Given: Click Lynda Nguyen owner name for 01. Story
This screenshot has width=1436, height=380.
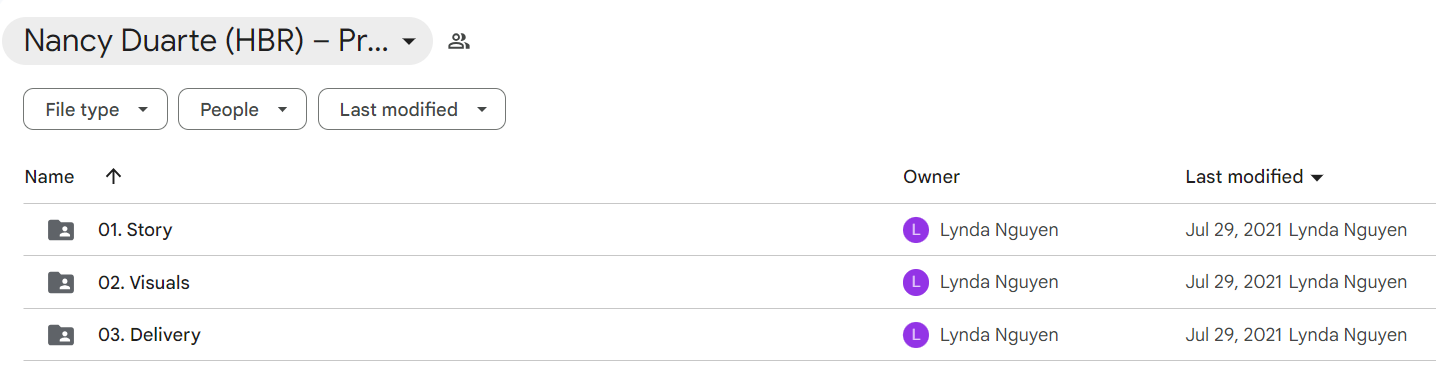Looking at the screenshot, I should (x=999, y=230).
